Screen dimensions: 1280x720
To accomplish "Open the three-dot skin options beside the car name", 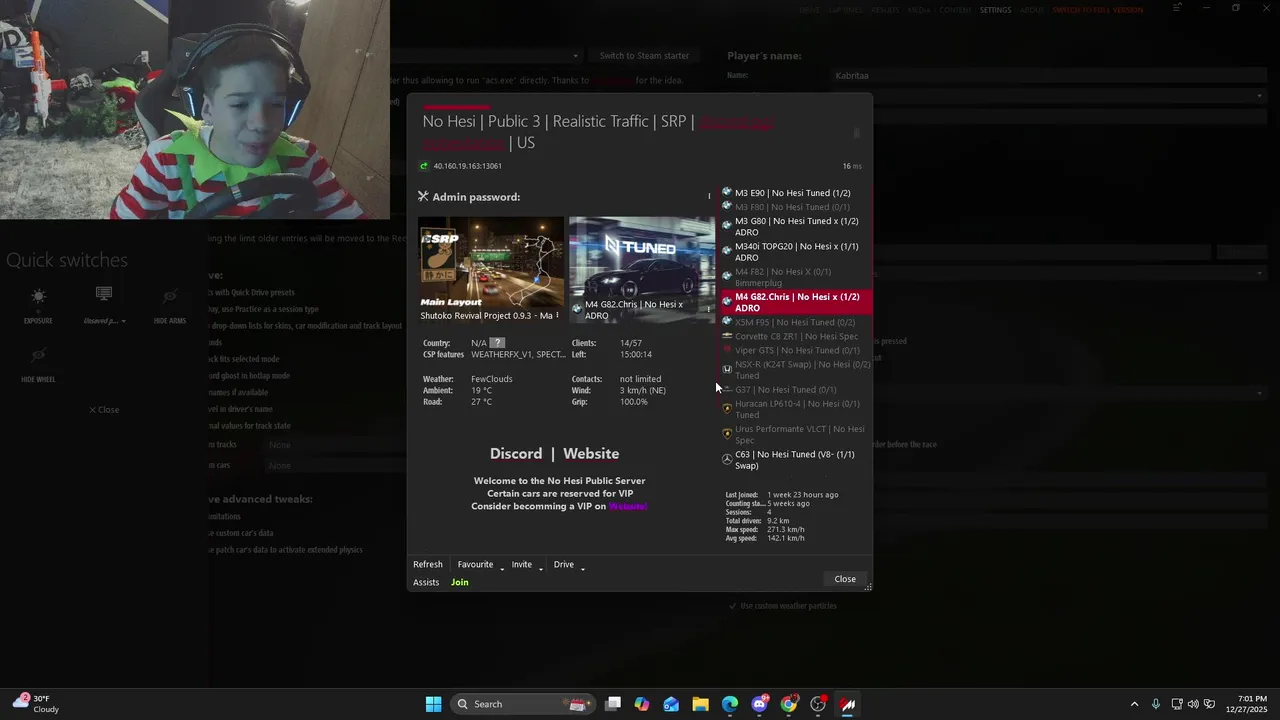I will 709,309.
